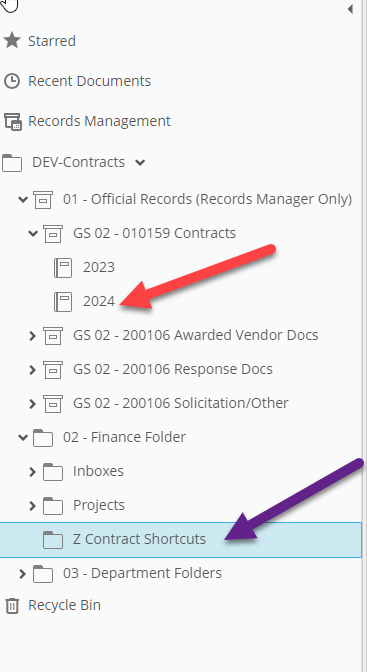This screenshot has height=672, width=367.
Task: Collapse the sidebar with the top arrow
Action: (350, 9)
